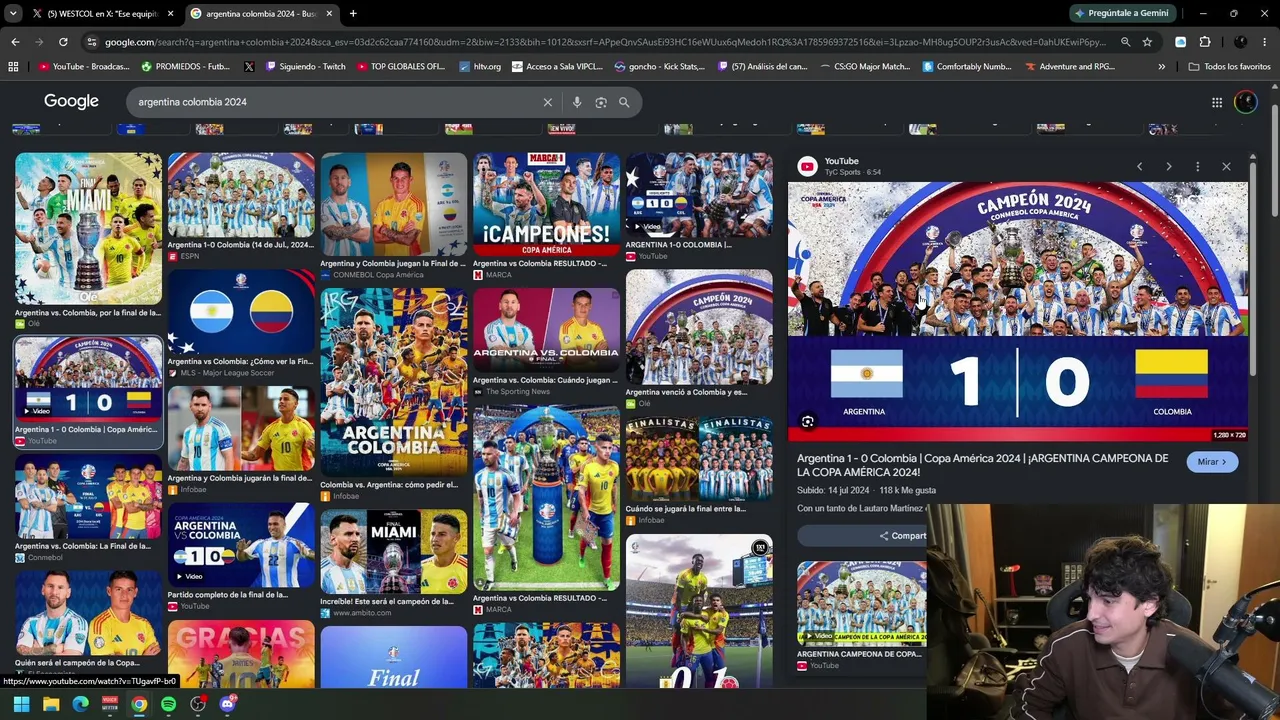This screenshot has height=720, width=1280.
Task: Open the preview title Argentina 1 - 0 Colombia link
Action: tap(982, 465)
